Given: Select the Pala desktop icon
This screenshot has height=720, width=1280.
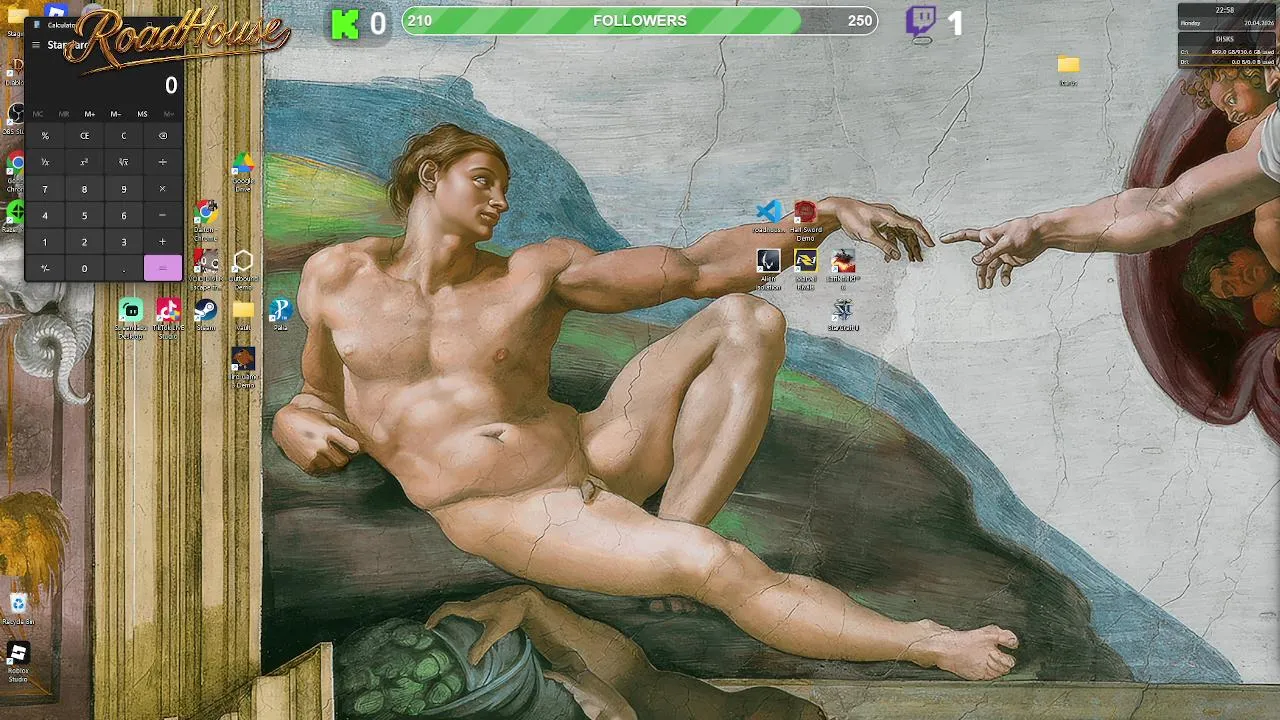Looking at the screenshot, I should 280,315.
